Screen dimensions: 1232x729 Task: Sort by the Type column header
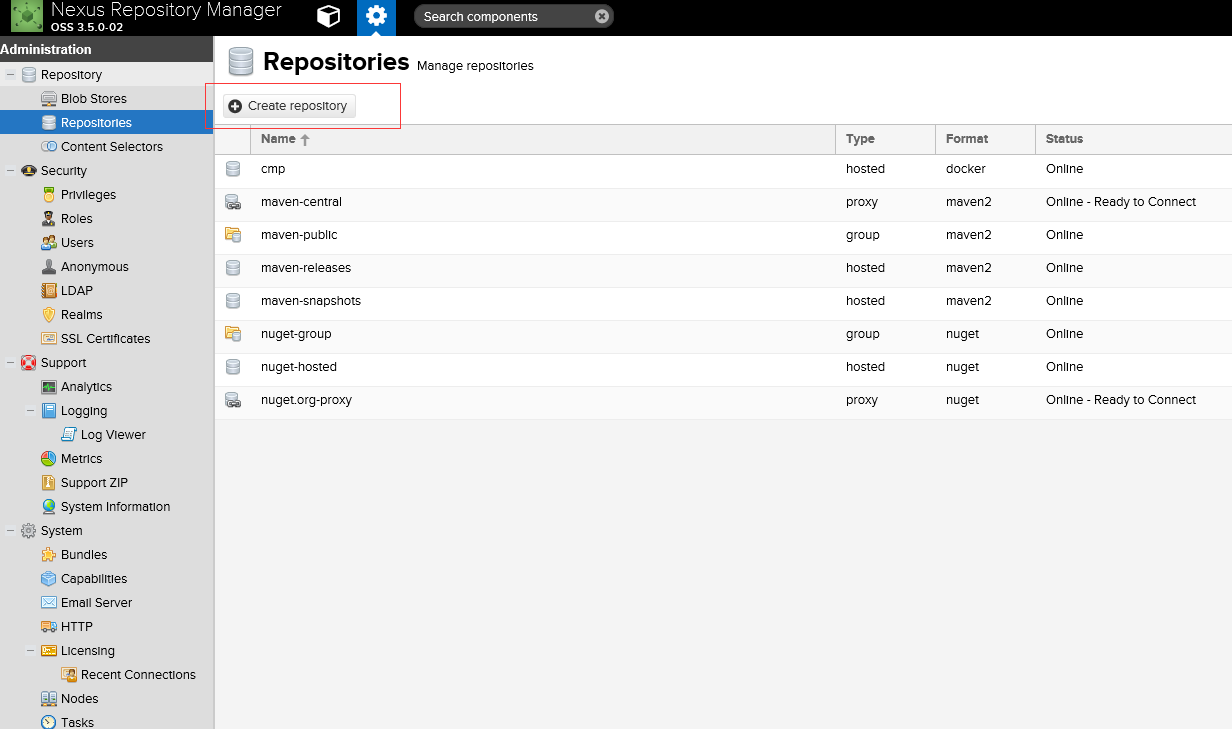click(x=885, y=139)
